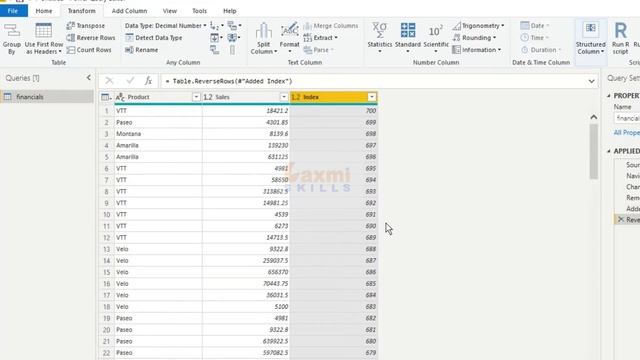Switch to the View tab
Image resolution: width=640 pixels, height=360 pixels.
170,11
